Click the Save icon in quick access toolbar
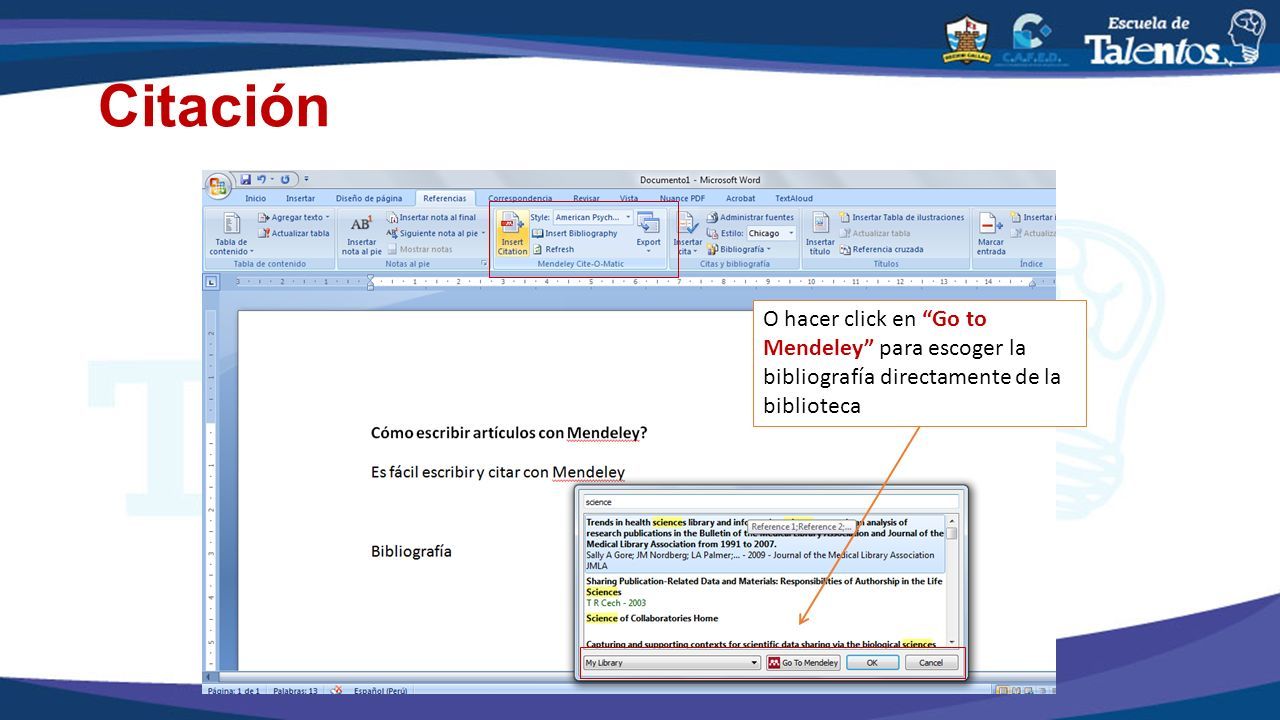The height and width of the screenshot is (720, 1280). tap(245, 180)
